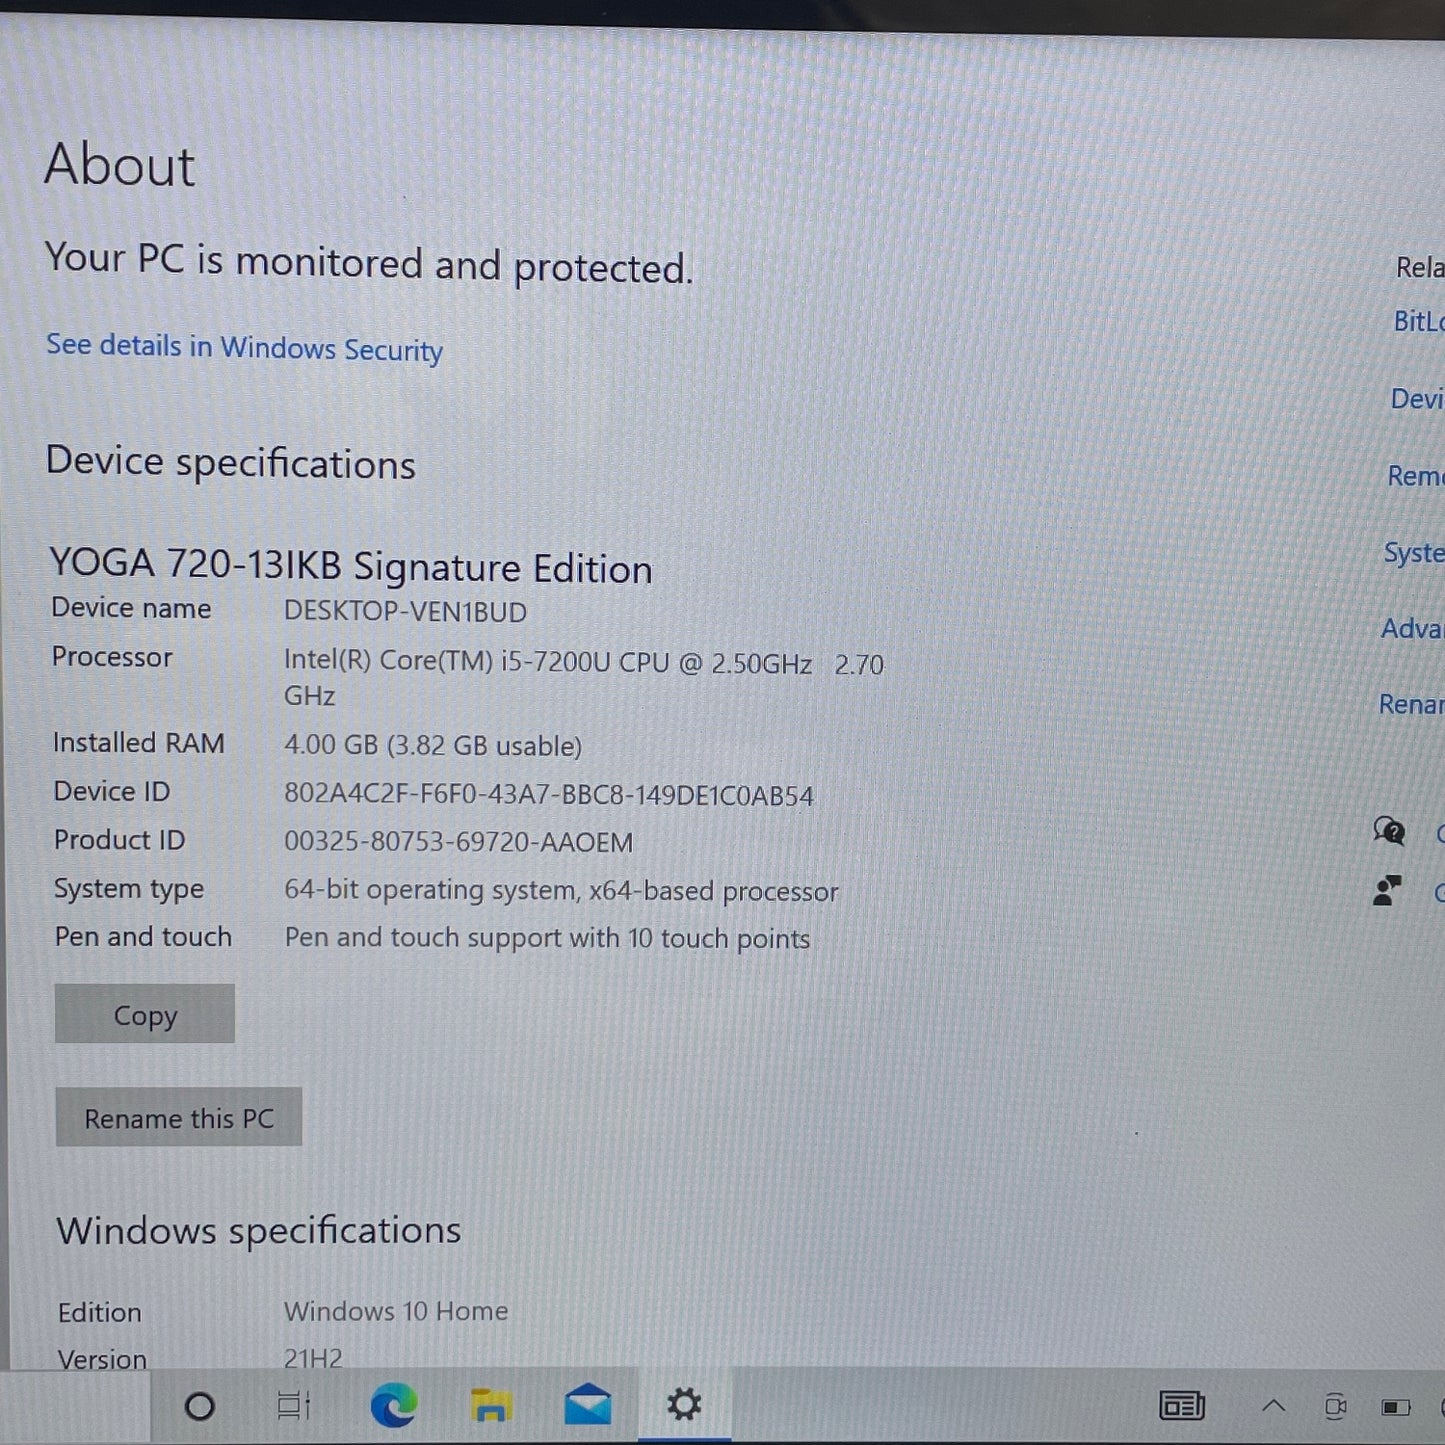The image size is (1445, 1445).
Task: Click the Rename this PC button
Action: tap(179, 1117)
